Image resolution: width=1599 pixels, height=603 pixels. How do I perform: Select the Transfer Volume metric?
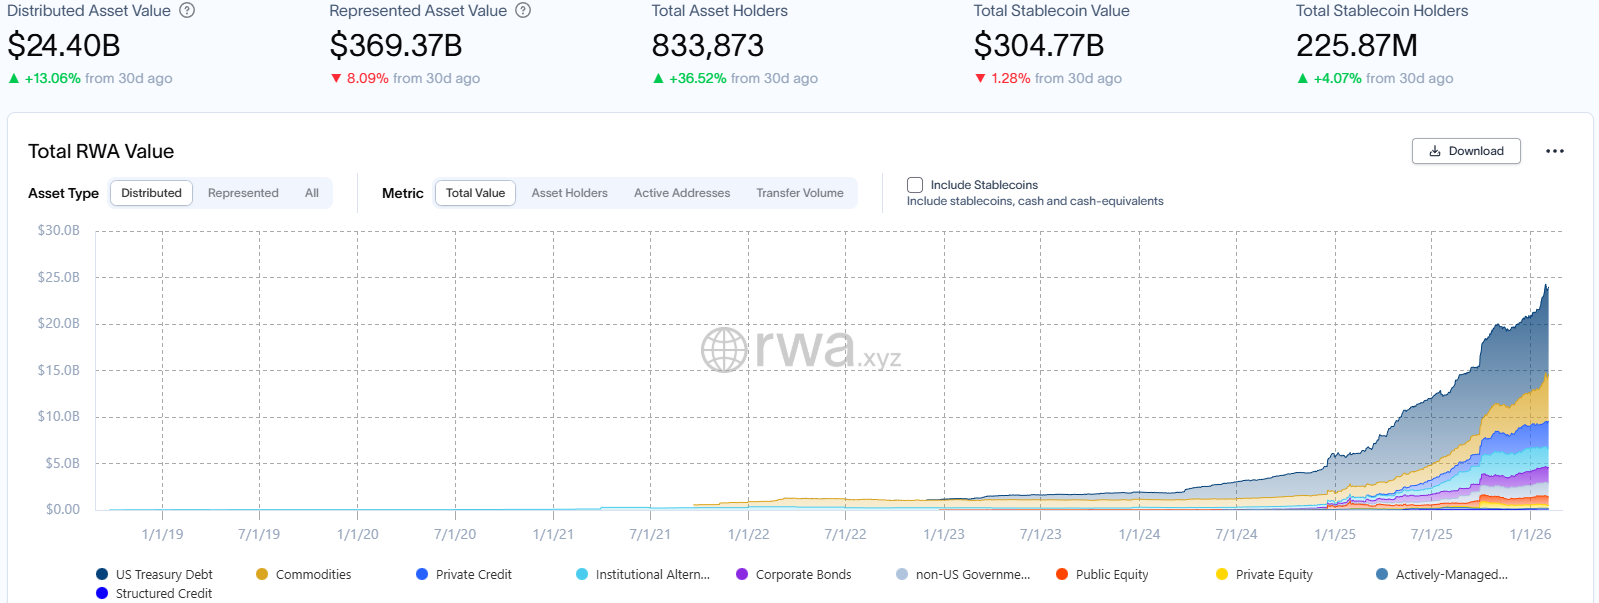click(x=800, y=193)
